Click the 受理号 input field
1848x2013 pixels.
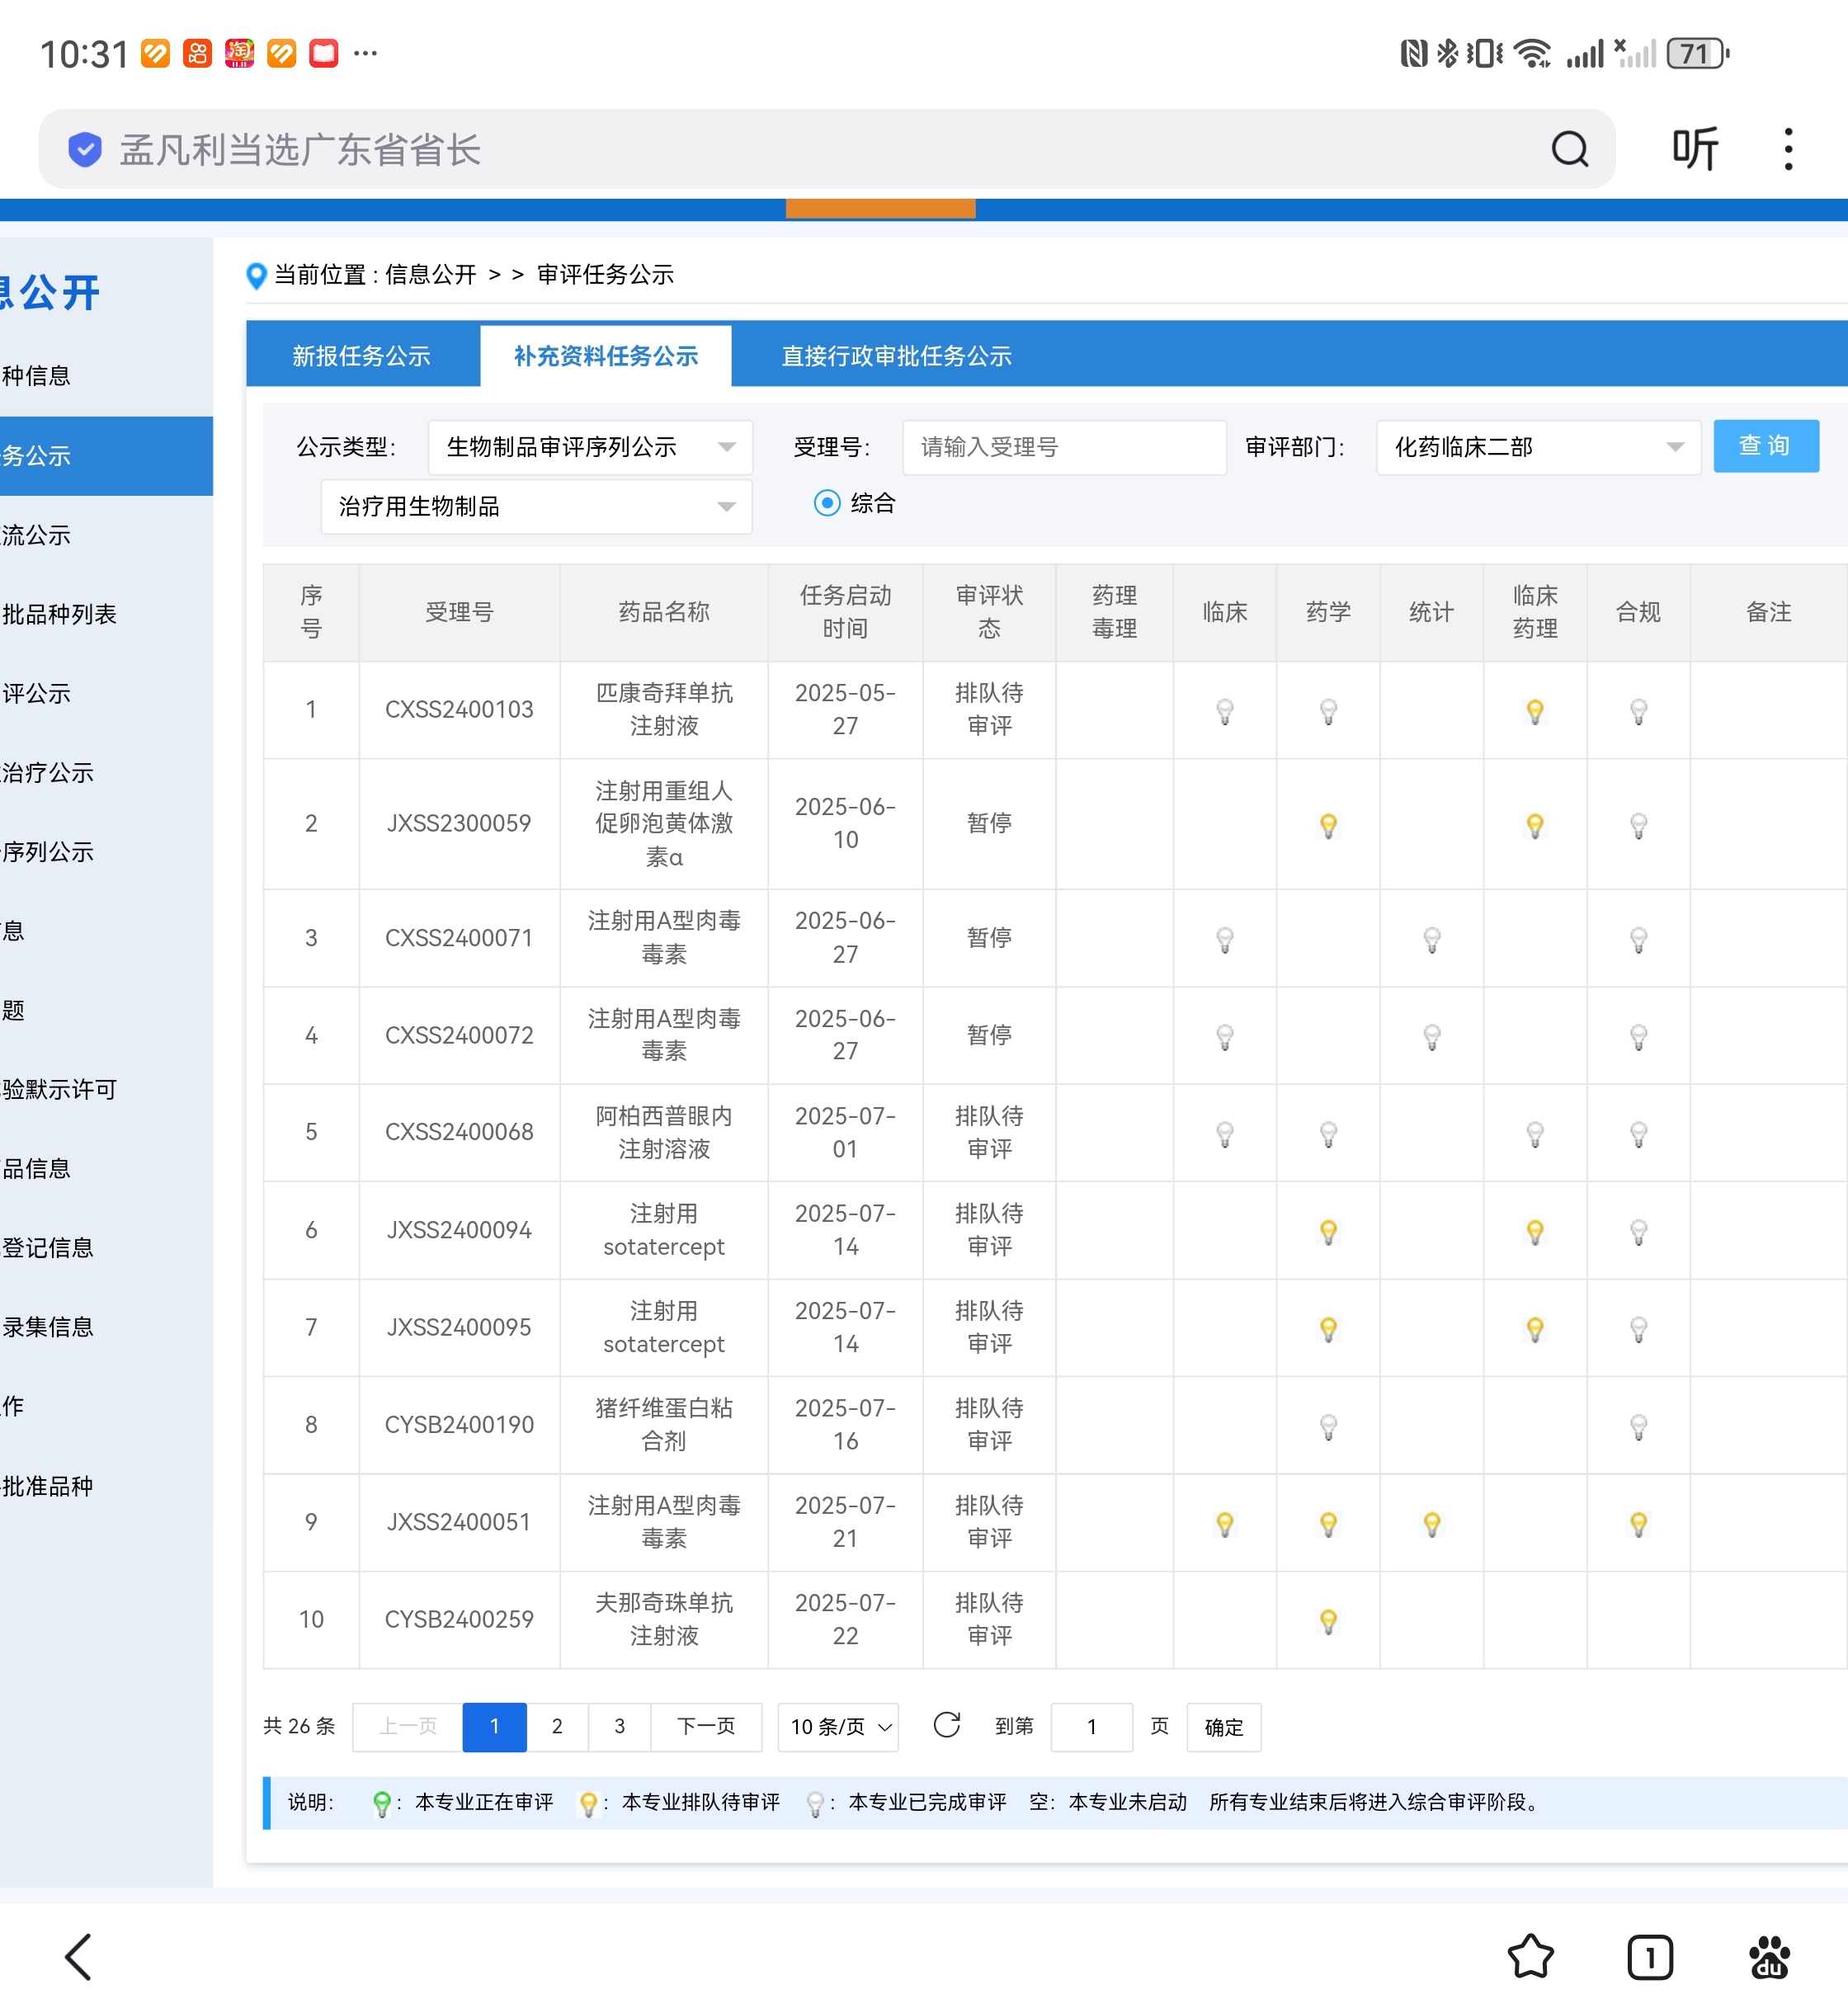(1063, 447)
